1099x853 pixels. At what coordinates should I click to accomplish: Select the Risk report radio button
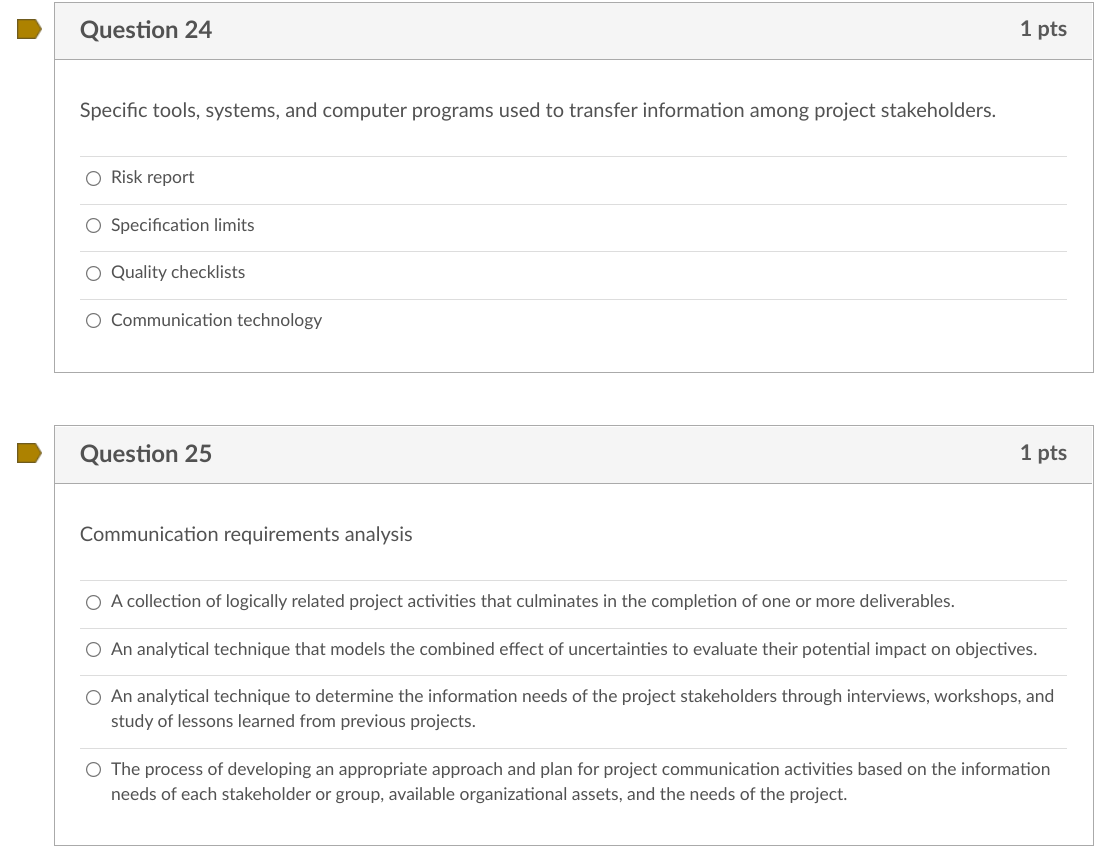pos(93,178)
